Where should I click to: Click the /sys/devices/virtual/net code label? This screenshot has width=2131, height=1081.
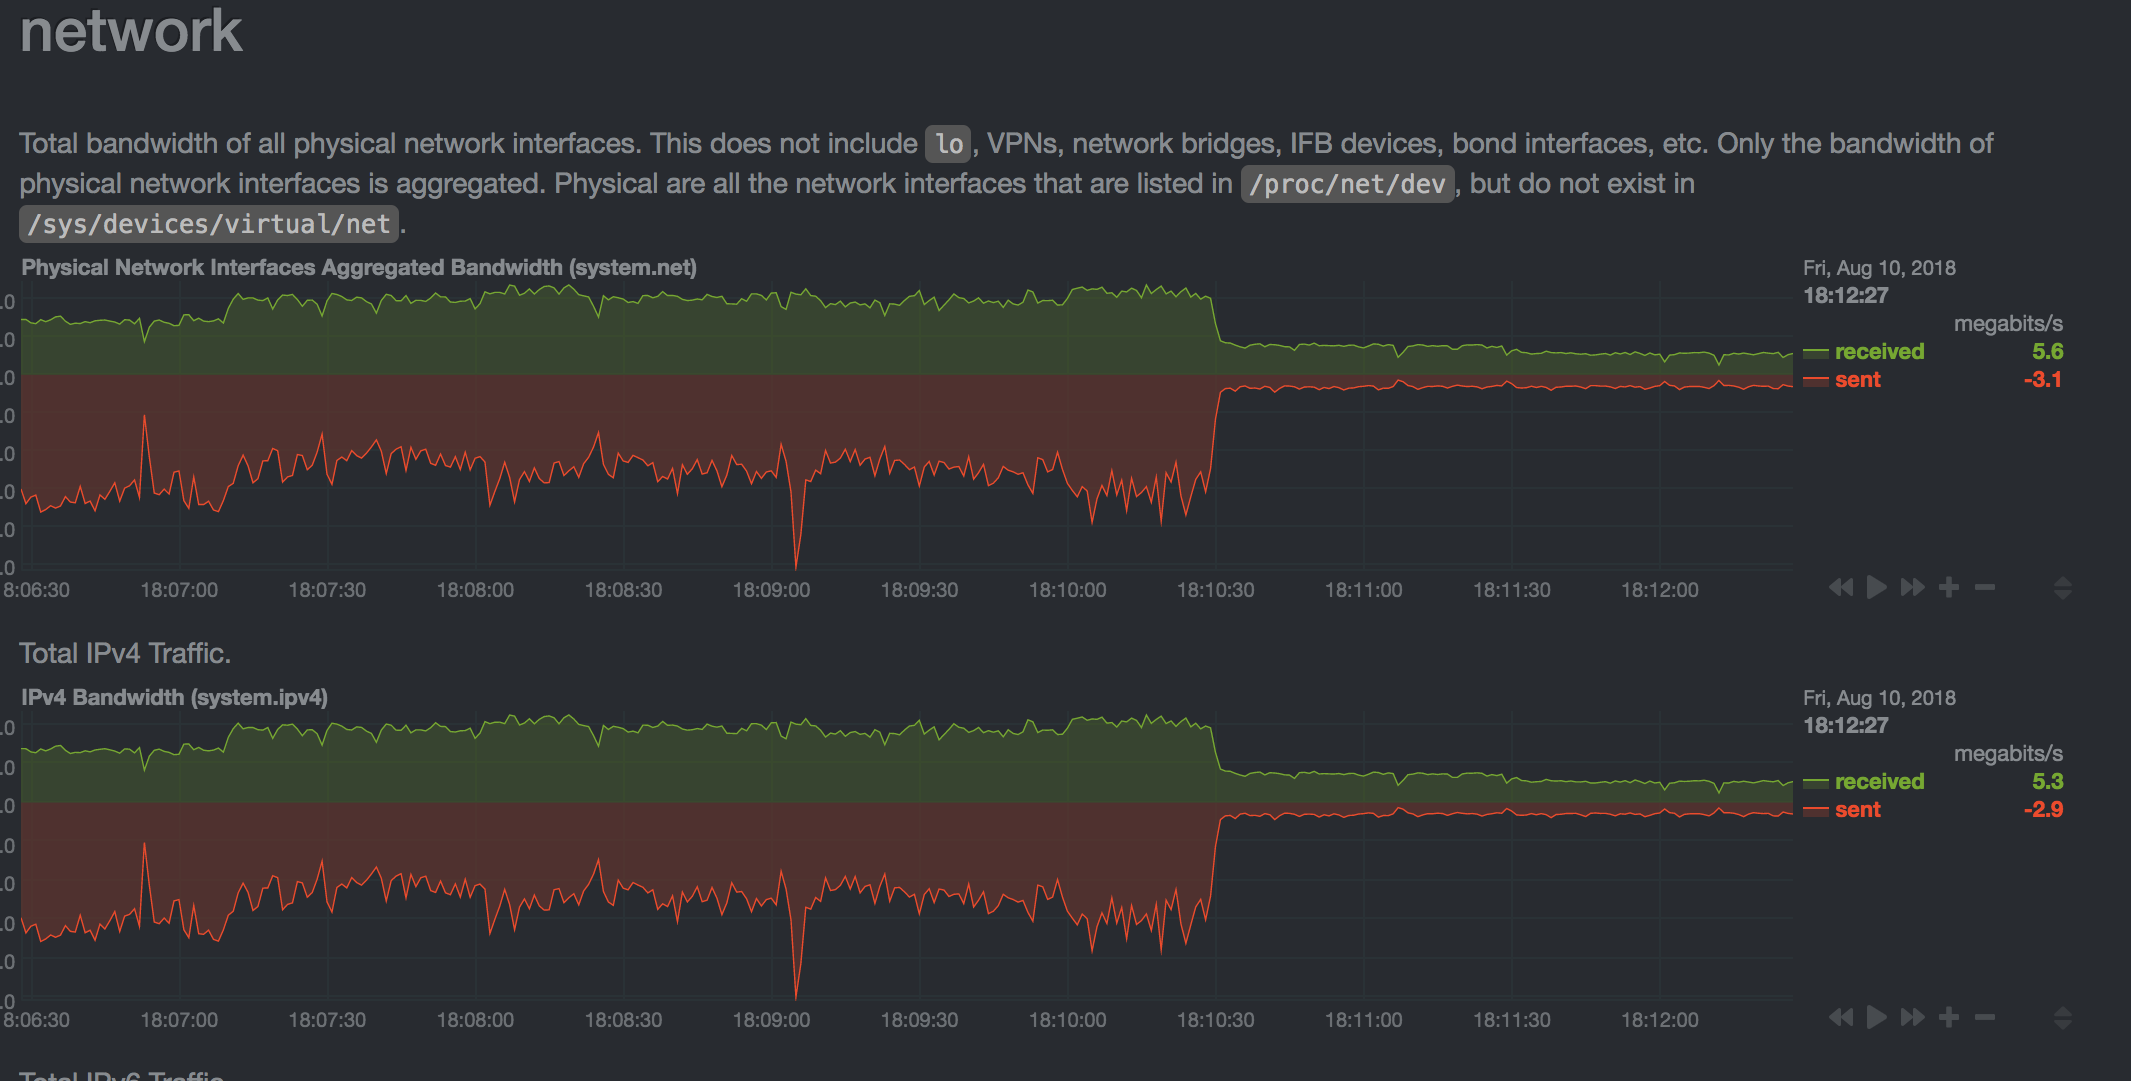[x=209, y=224]
